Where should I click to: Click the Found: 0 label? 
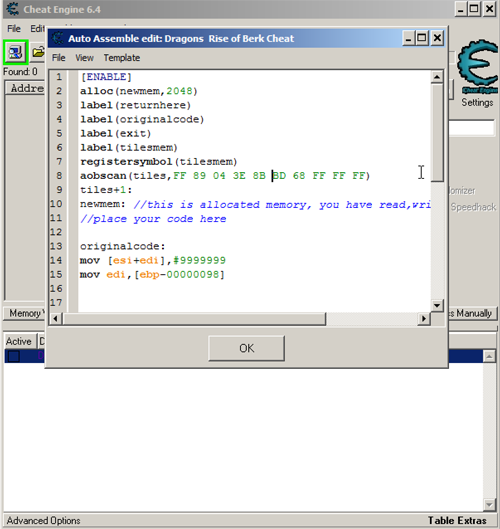point(20,72)
